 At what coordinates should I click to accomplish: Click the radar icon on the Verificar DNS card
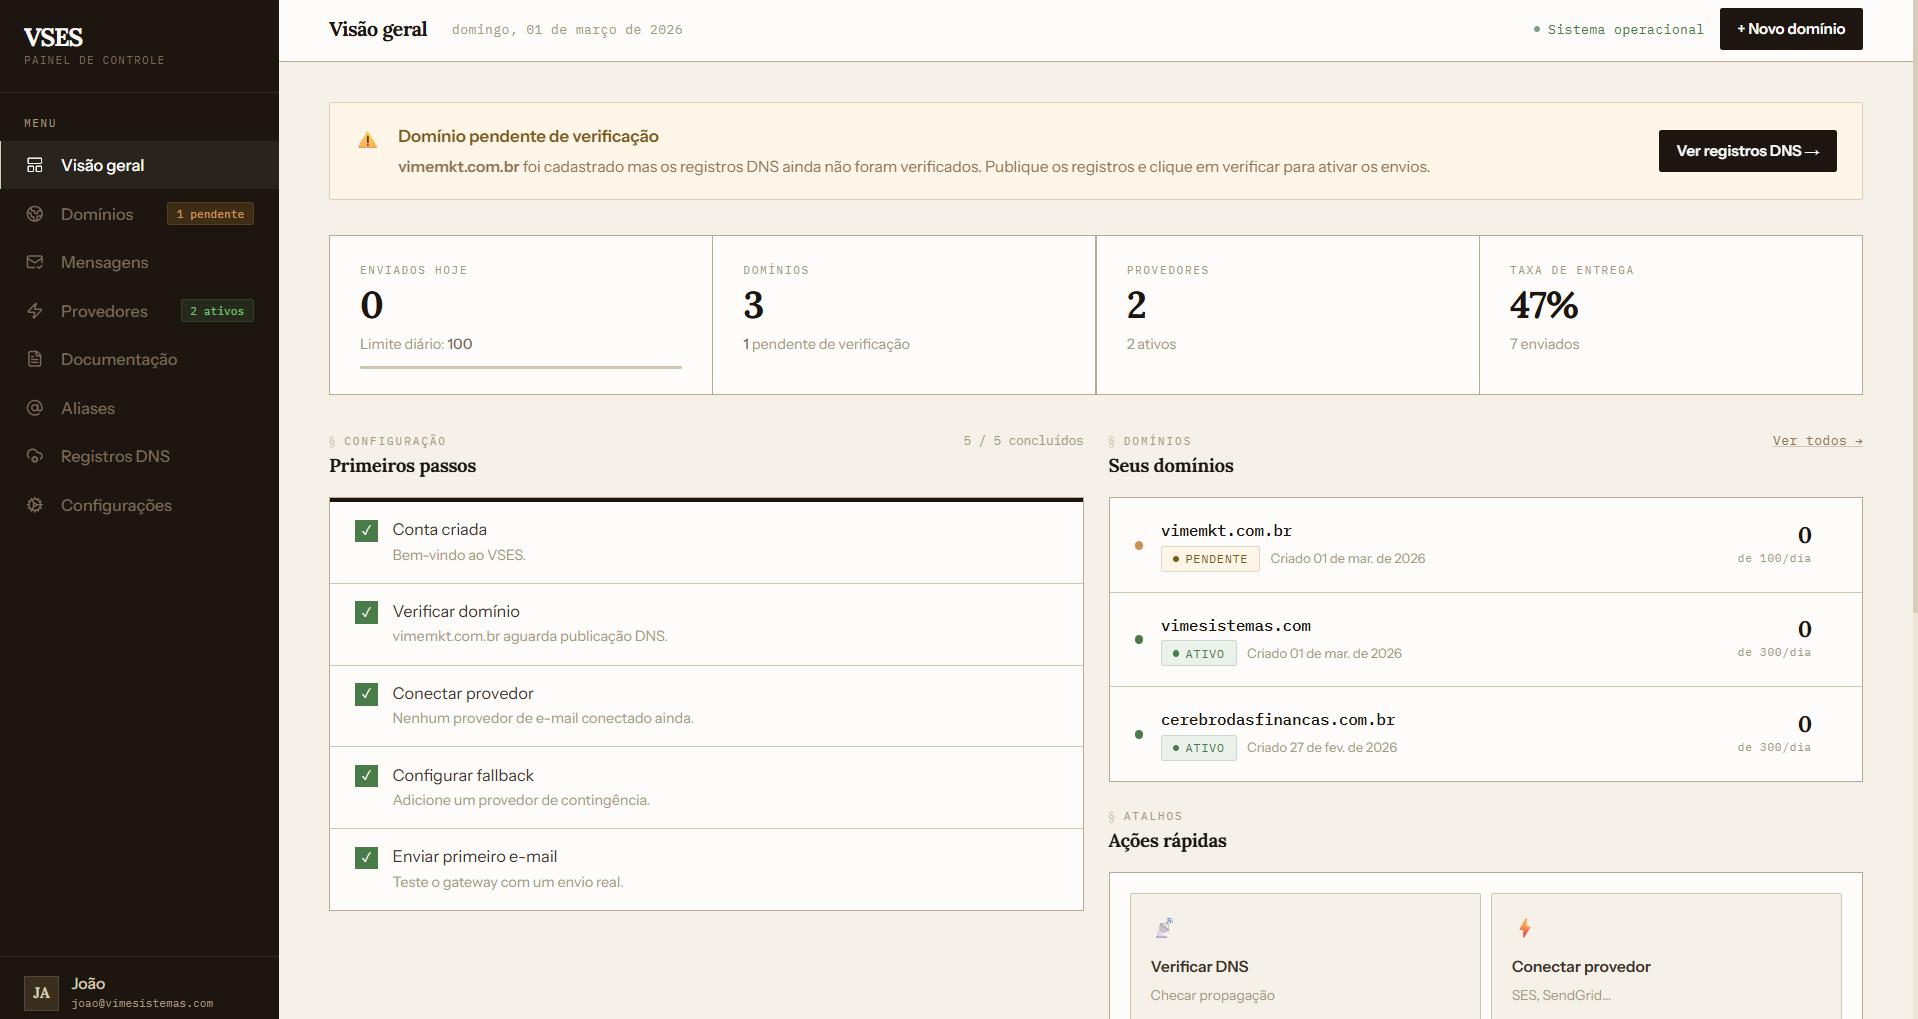pos(1164,926)
